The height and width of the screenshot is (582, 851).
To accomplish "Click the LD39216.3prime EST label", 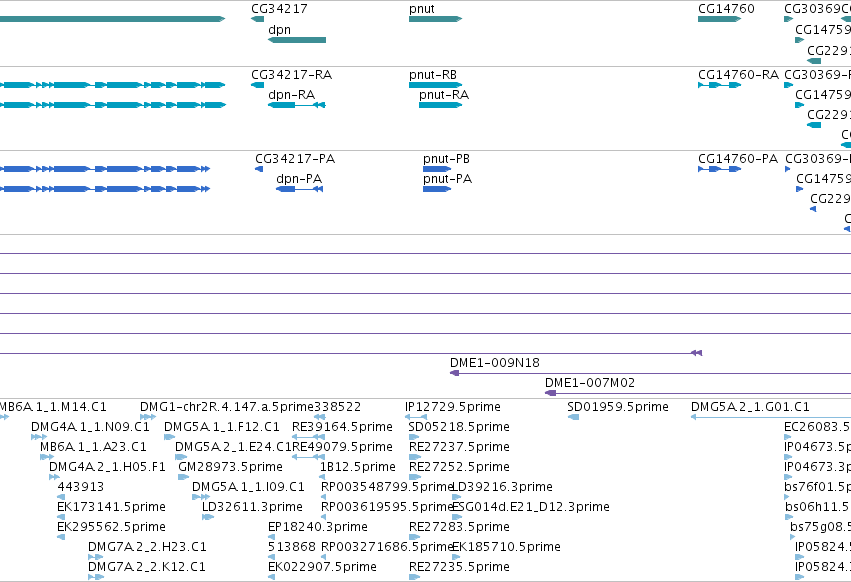I will [x=502, y=486].
